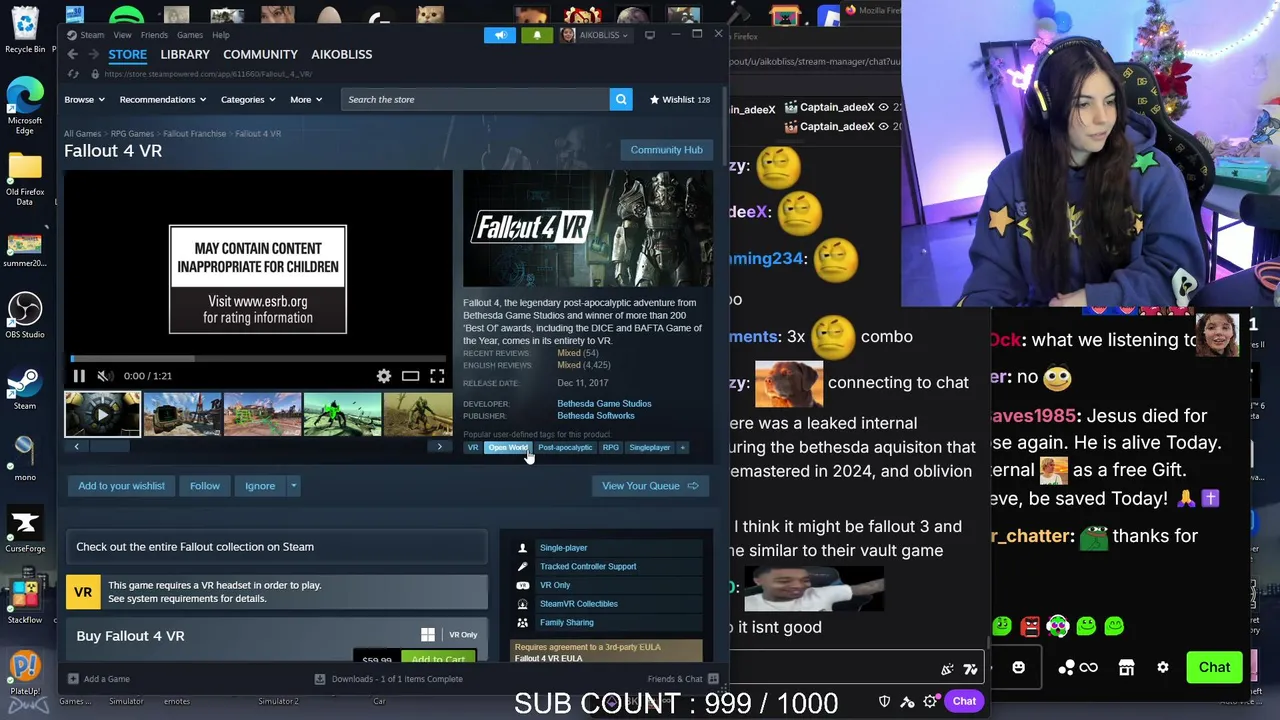Click Add to your wishlist

pyautogui.click(x=121, y=486)
